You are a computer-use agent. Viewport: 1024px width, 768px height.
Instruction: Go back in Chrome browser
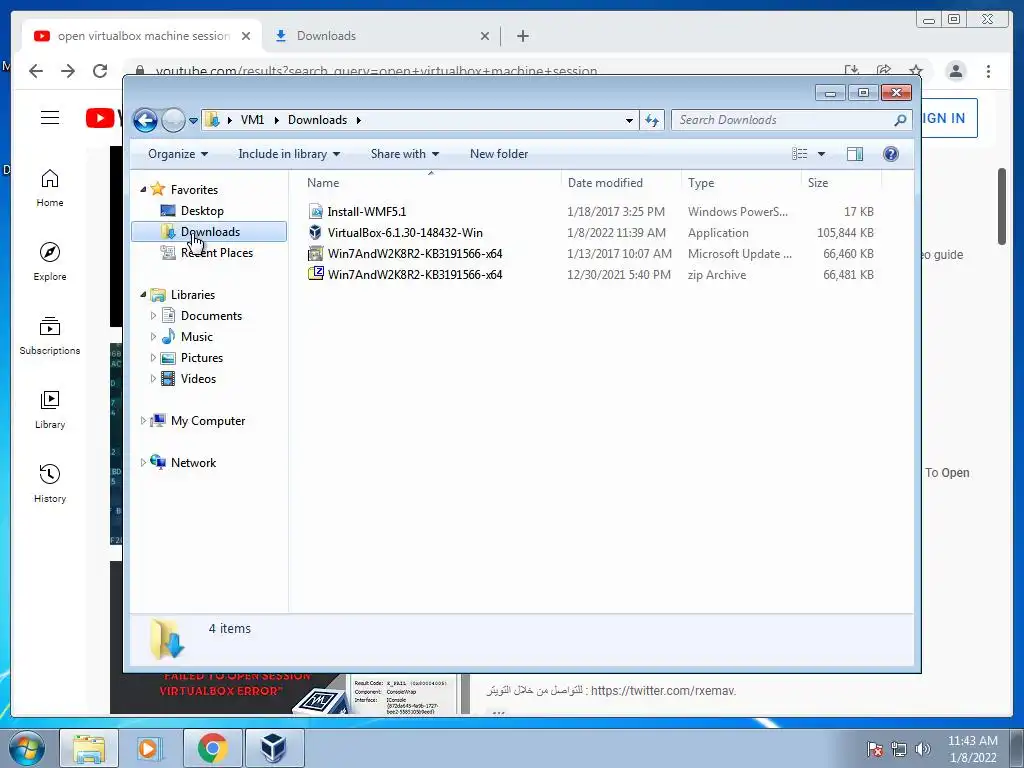[36, 71]
